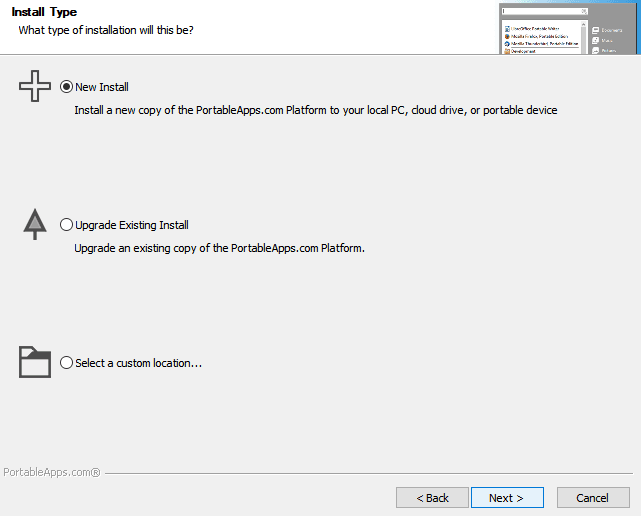
Task: Click the Thunderbird icon in header preview
Action: pyautogui.click(x=508, y=43)
